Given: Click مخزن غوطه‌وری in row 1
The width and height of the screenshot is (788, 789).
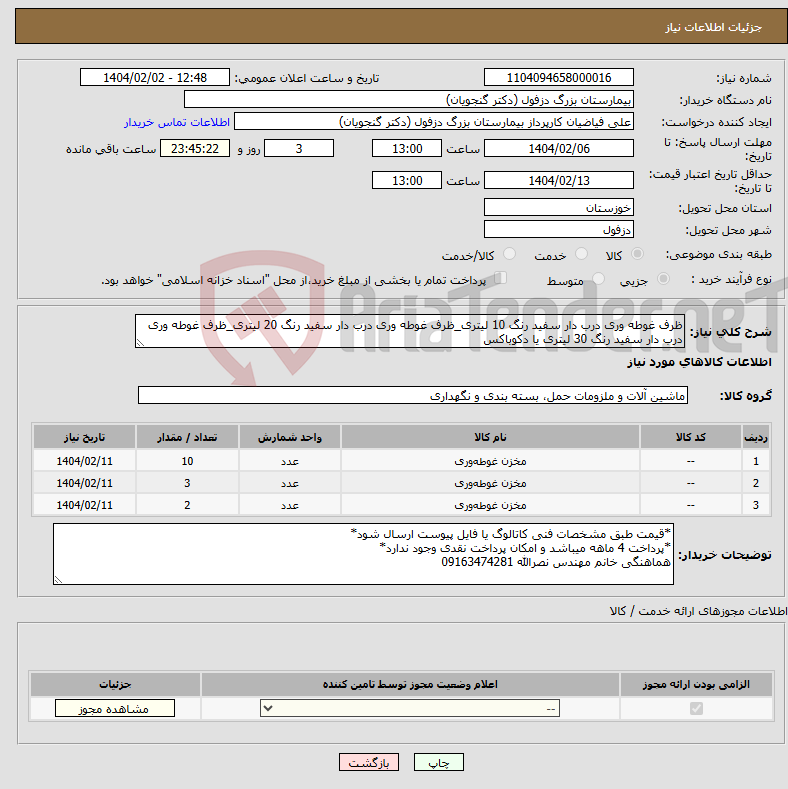Looking at the screenshot, I should click(x=490, y=461).
